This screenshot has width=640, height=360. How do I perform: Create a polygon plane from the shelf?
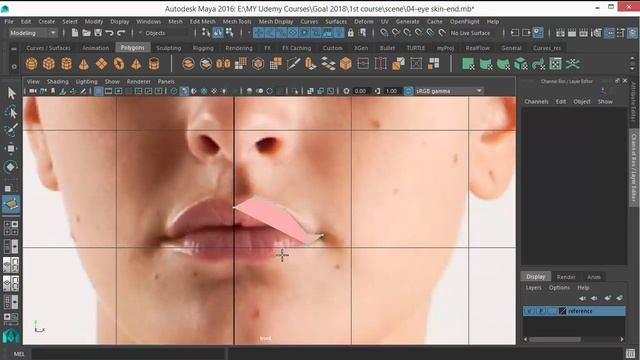pos(101,64)
